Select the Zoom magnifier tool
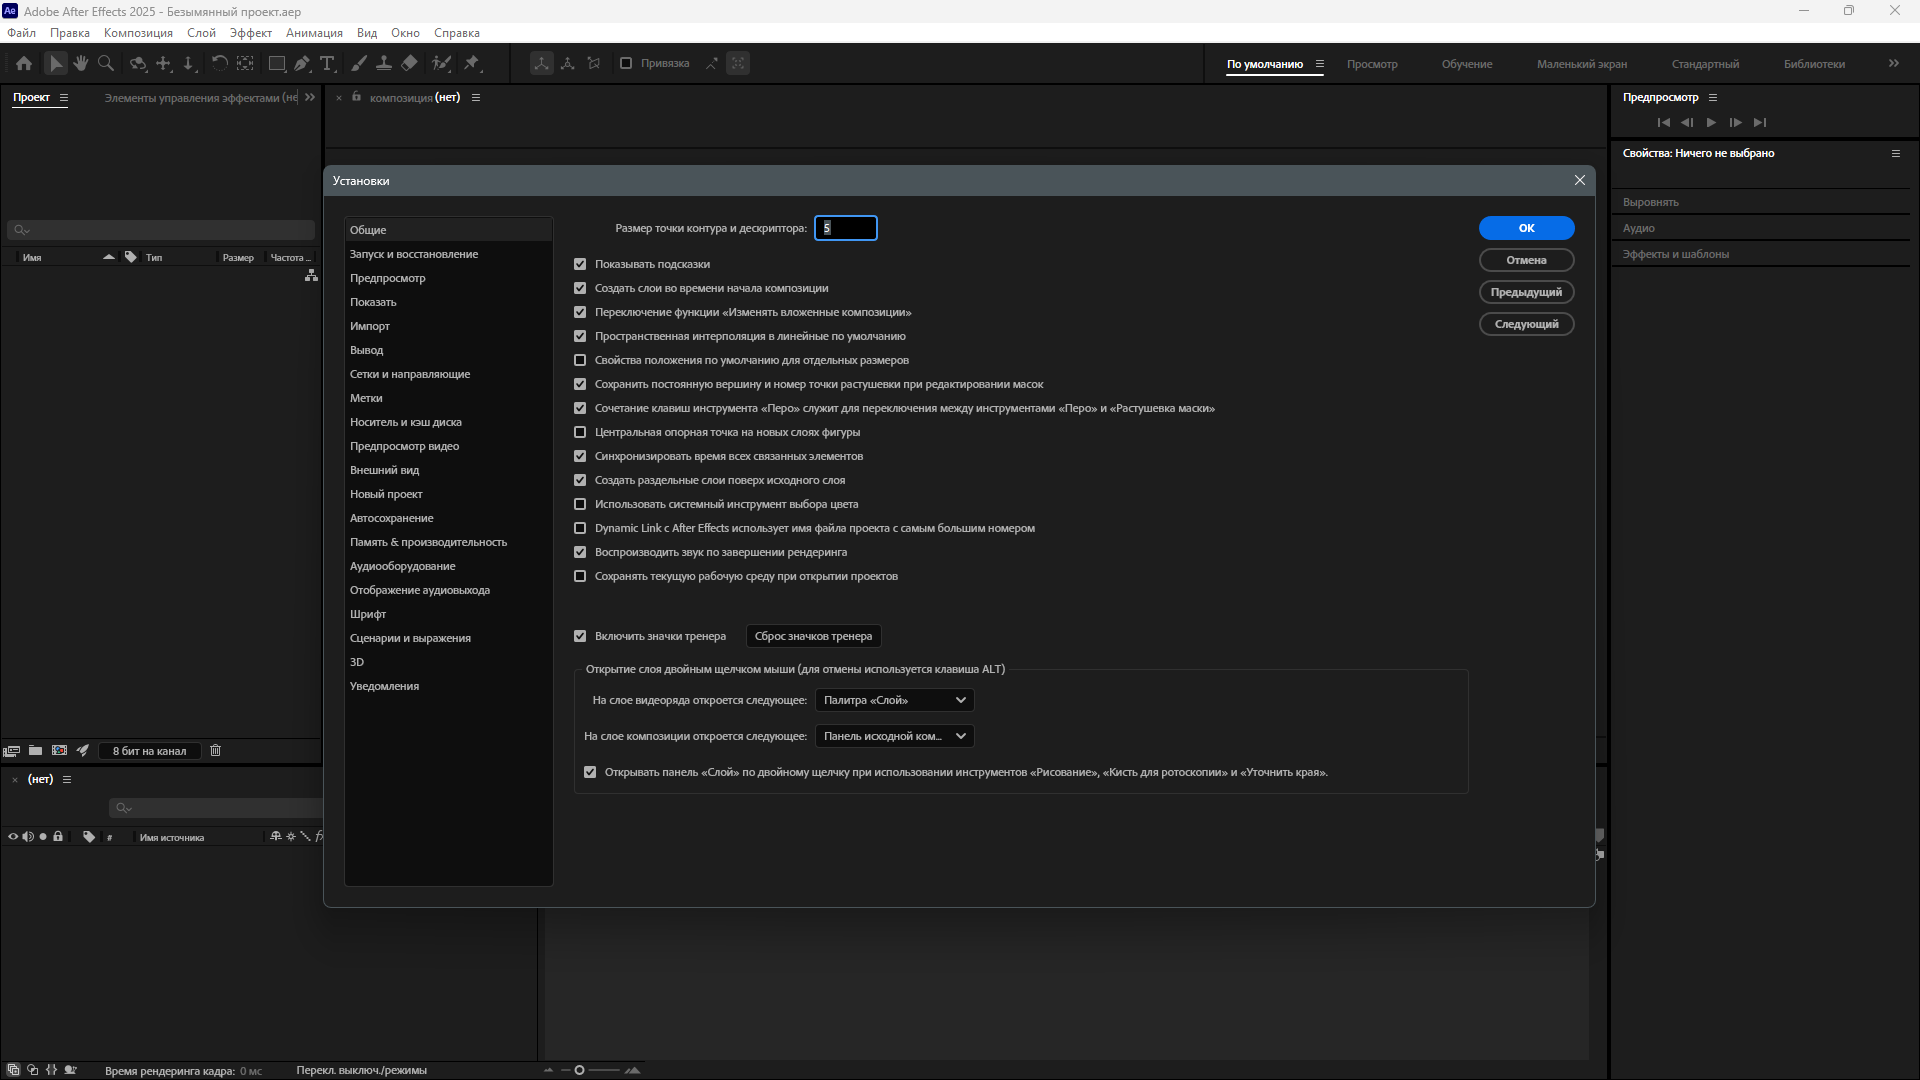This screenshot has width=1920, height=1080. click(106, 63)
